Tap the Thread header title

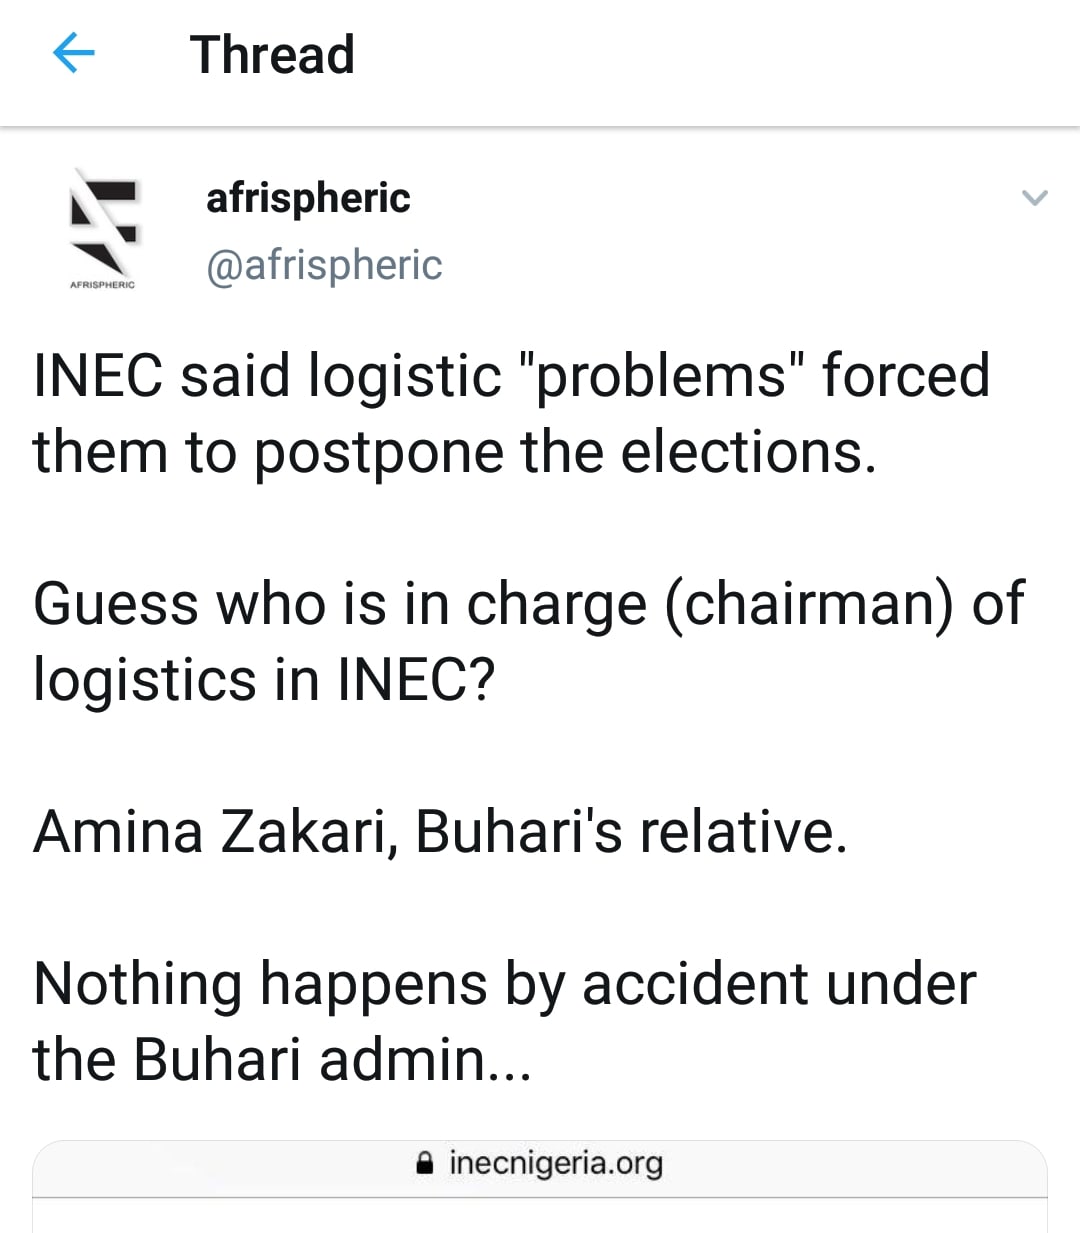(272, 54)
